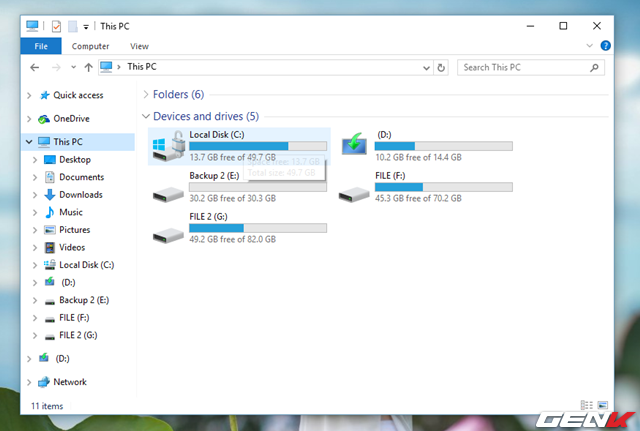This screenshot has height=431, width=640.
Task: Click the Properties icon in quick access toolbar
Action: coord(56,27)
